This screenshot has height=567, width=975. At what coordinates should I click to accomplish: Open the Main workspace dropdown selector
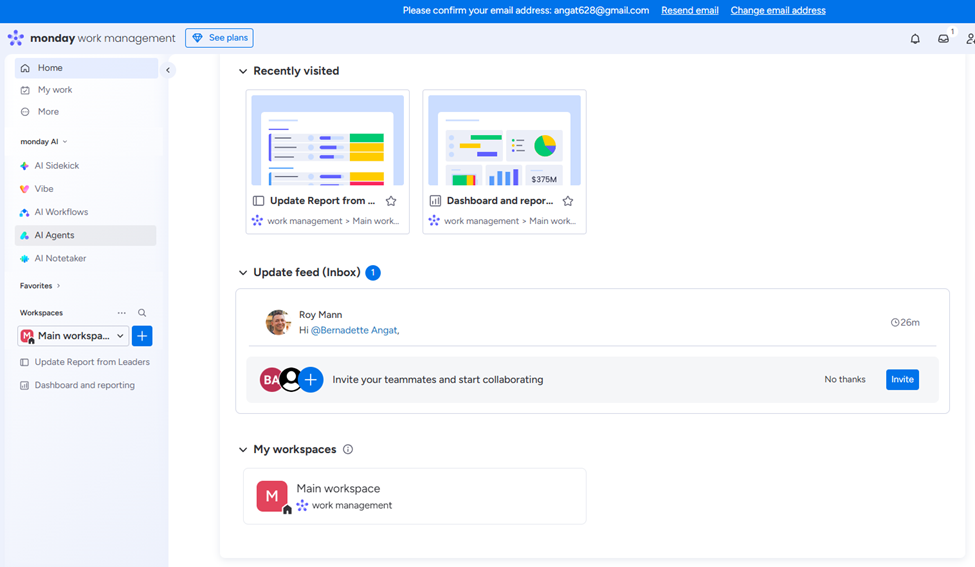click(73, 336)
